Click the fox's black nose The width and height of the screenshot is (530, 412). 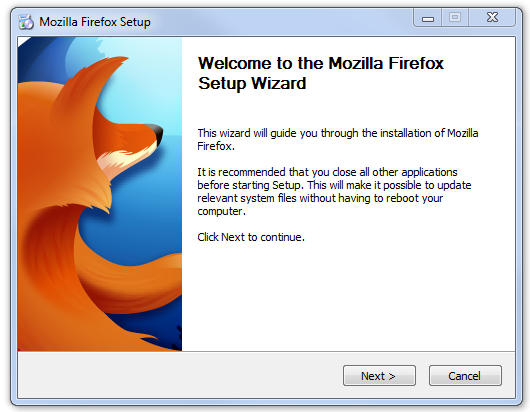(x=156, y=132)
